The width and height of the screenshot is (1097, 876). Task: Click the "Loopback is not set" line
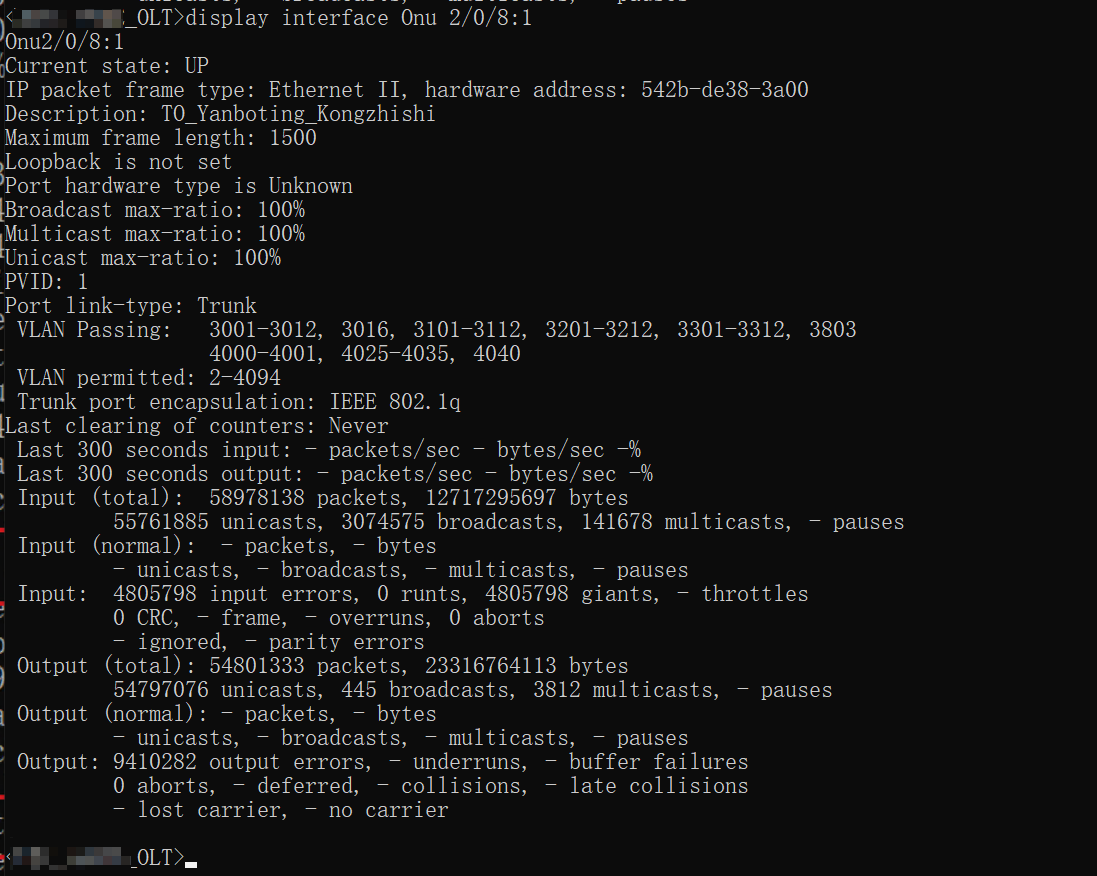click(x=118, y=162)
